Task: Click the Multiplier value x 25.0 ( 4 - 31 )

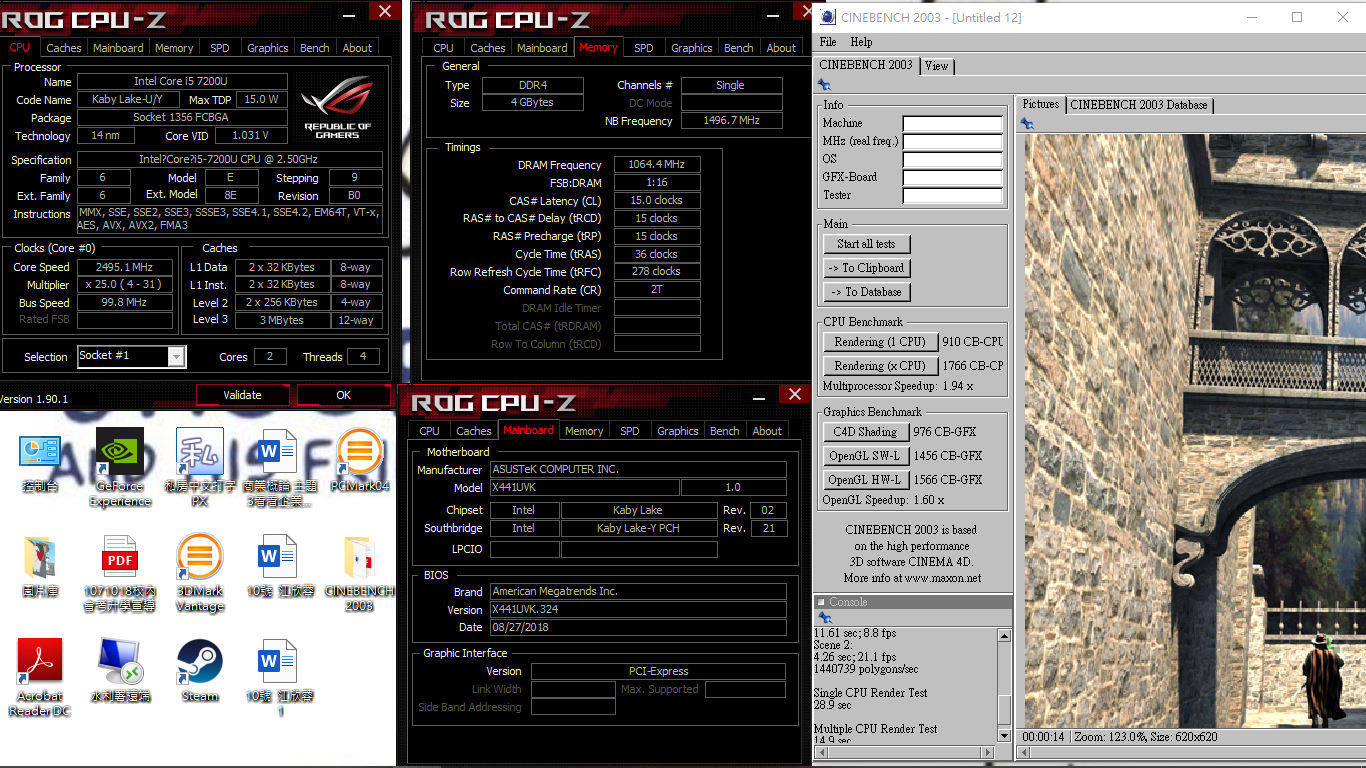Action: [125, 285]
